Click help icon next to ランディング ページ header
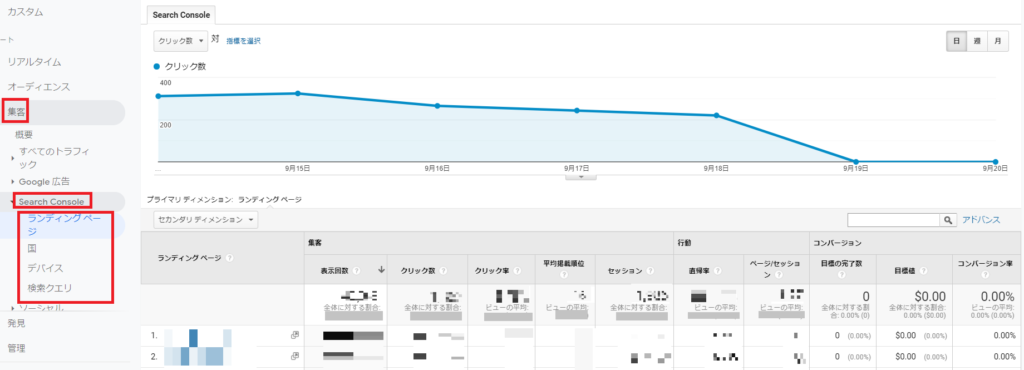This screenshot has height=370, width=1024. pos(229,258)
